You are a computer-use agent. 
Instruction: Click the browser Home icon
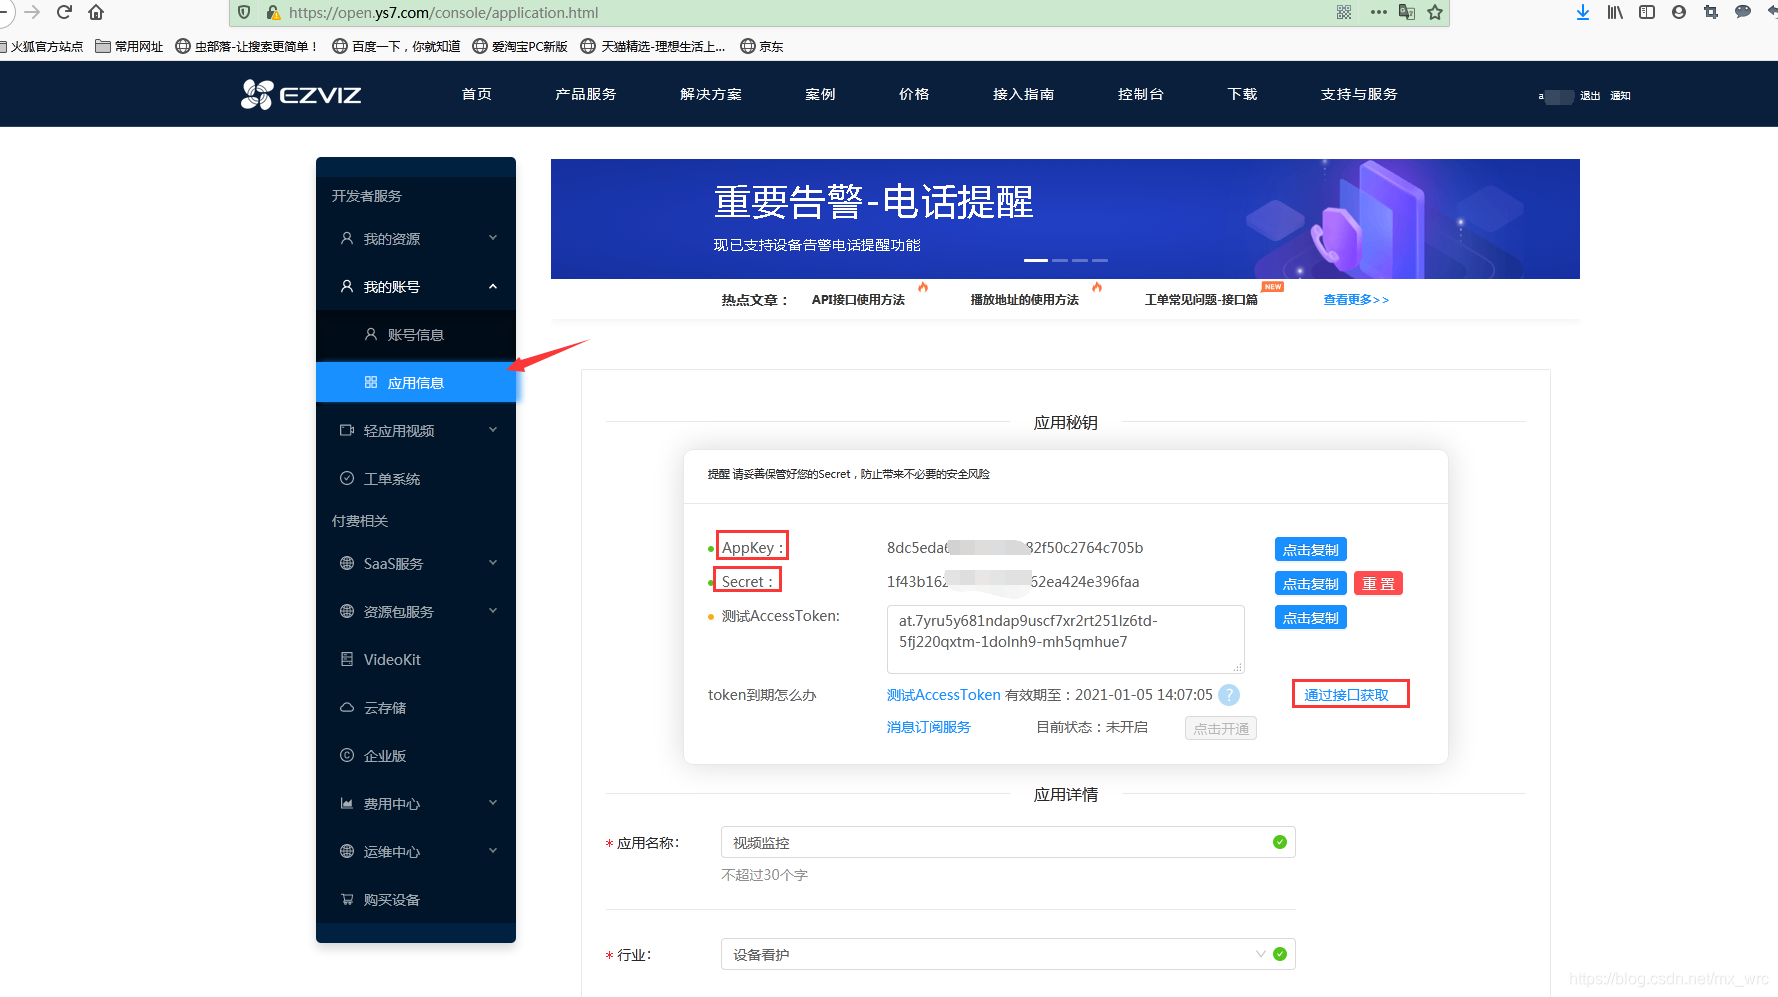98,13
